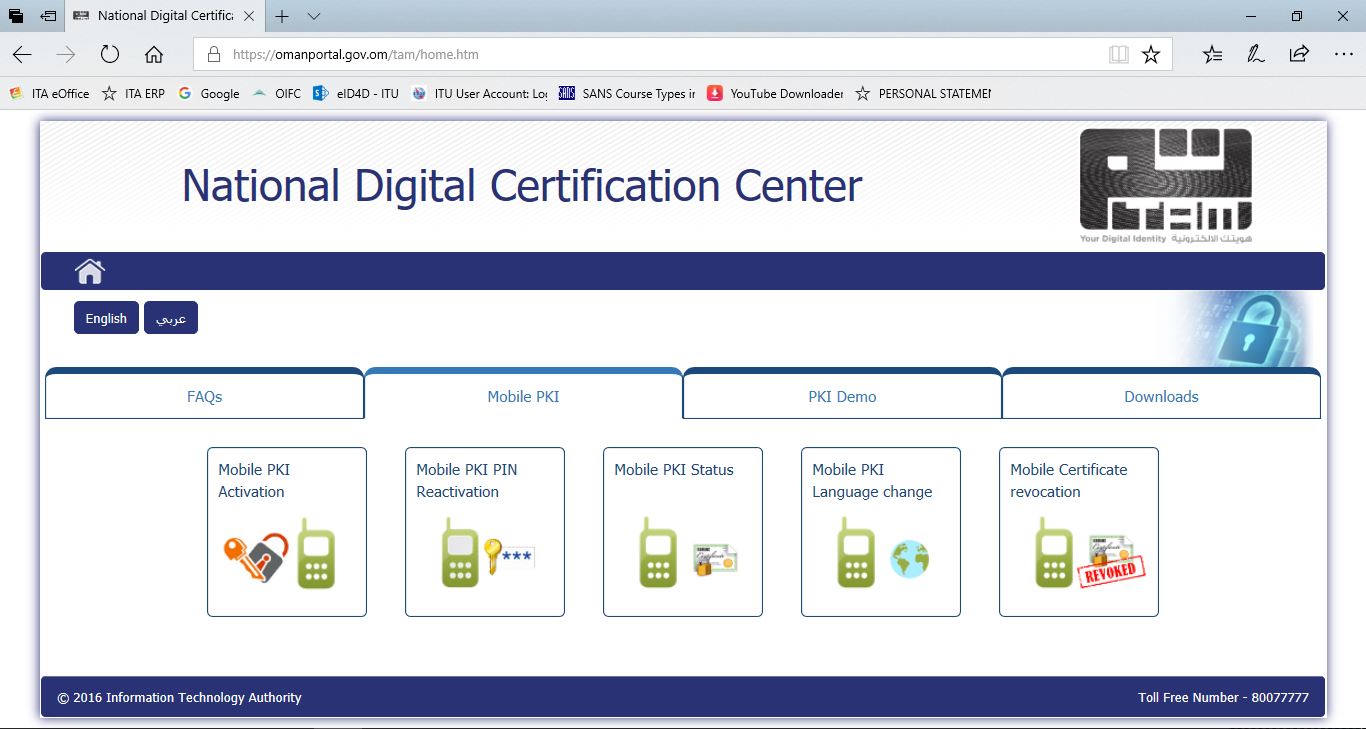Open Mobile PKI Status tile
This screenshot has width=1366, height=729.
pos(682,532)
